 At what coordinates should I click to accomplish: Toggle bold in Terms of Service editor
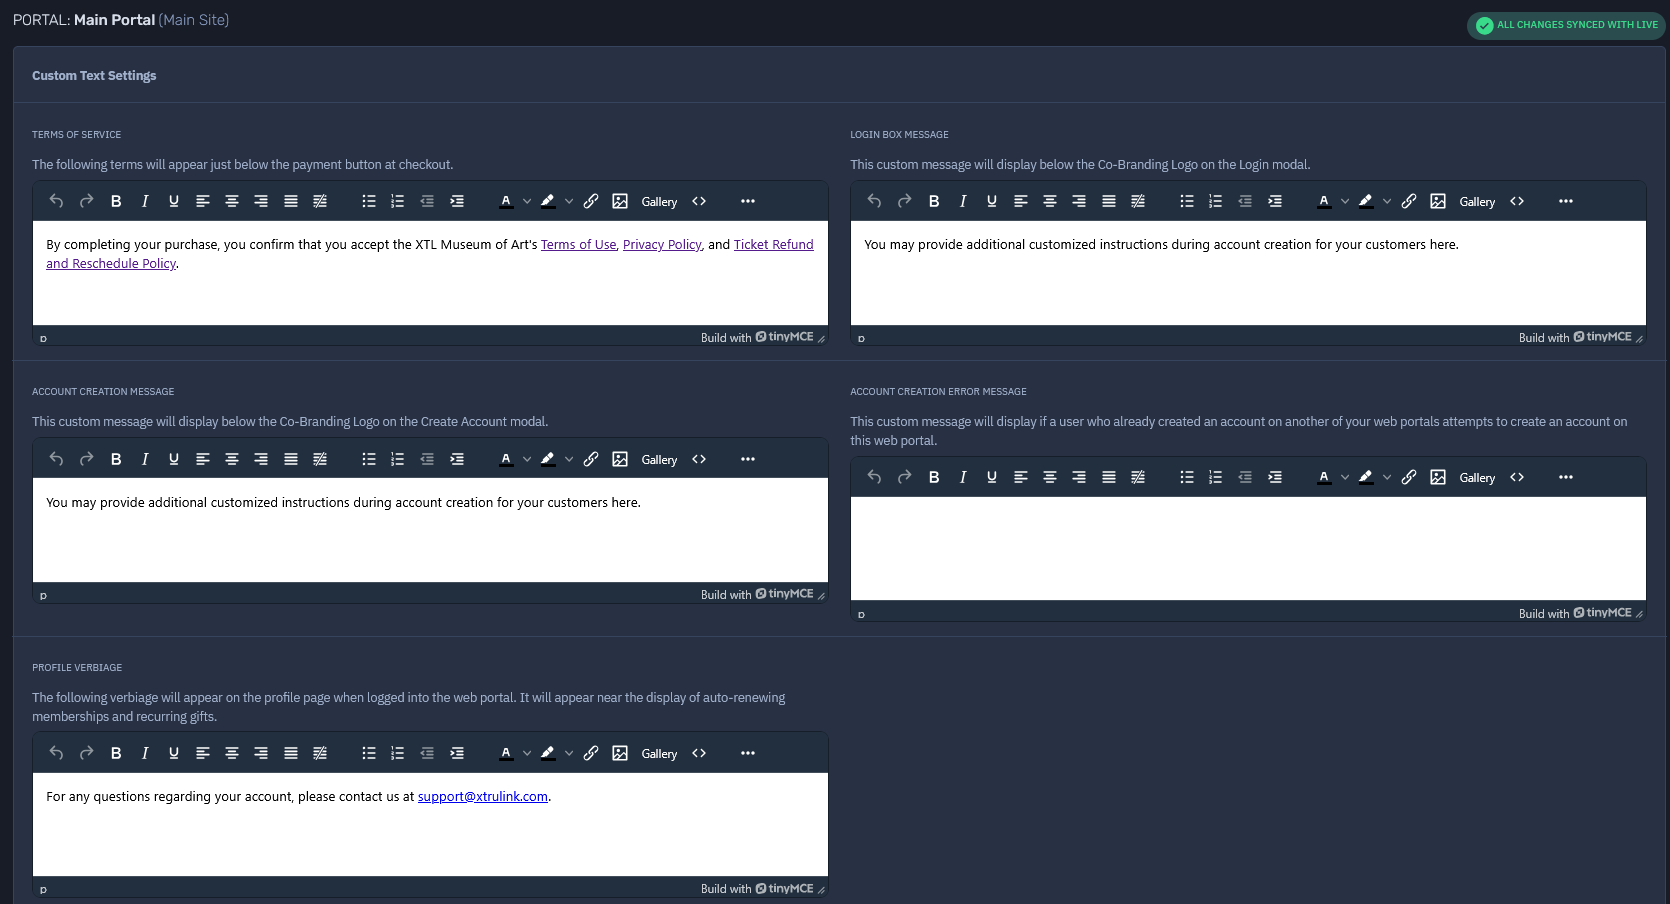click(116, 201)
